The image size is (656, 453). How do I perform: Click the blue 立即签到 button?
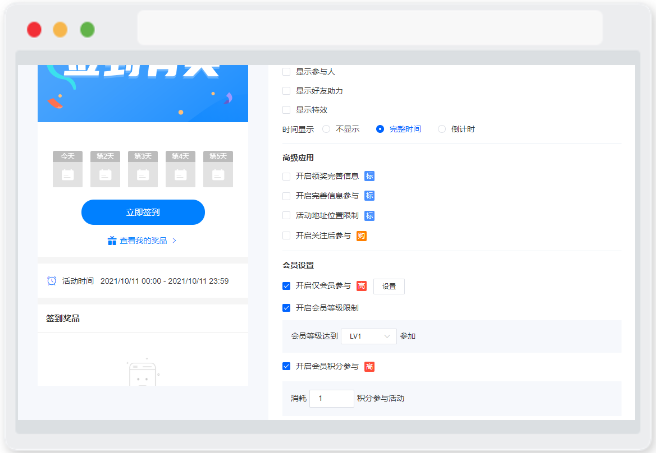tap(143, 212)
